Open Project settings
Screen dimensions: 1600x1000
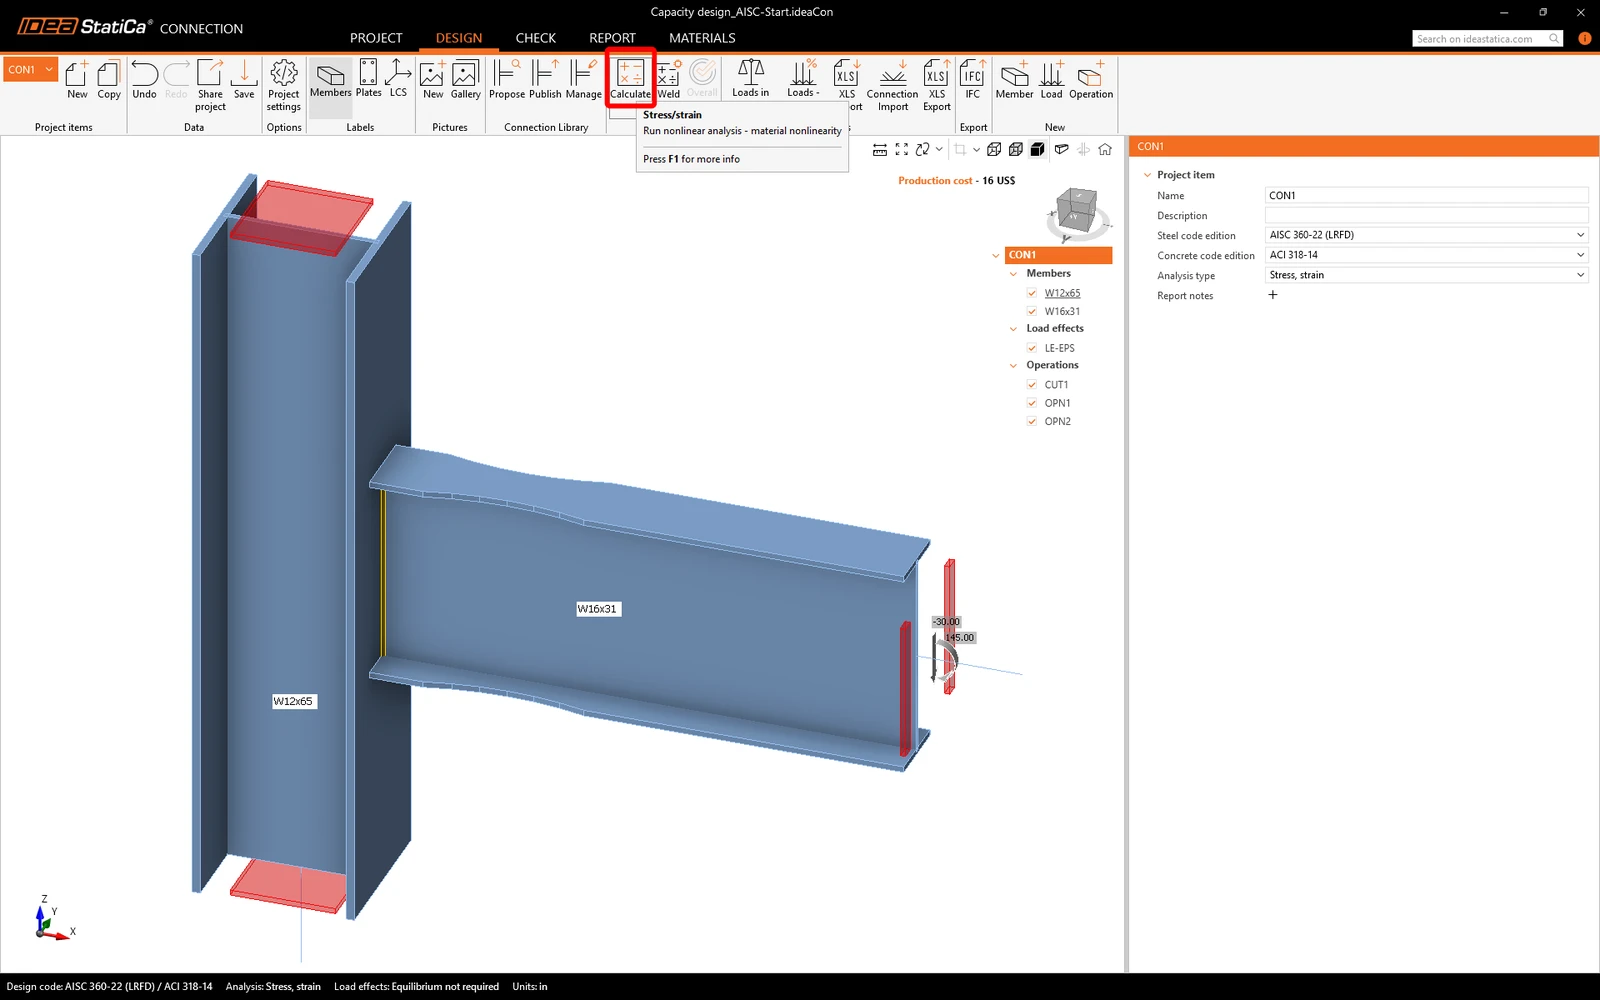click(x=284, y=85)
